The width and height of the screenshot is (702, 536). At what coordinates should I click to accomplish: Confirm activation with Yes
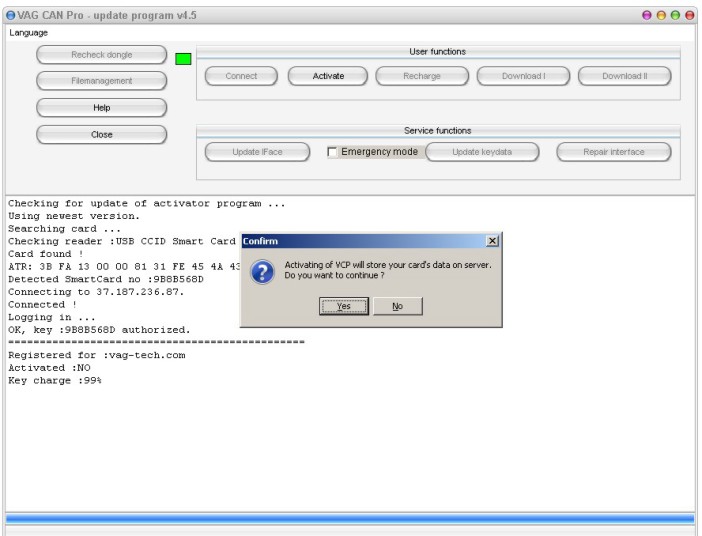[x=344, y=306]
